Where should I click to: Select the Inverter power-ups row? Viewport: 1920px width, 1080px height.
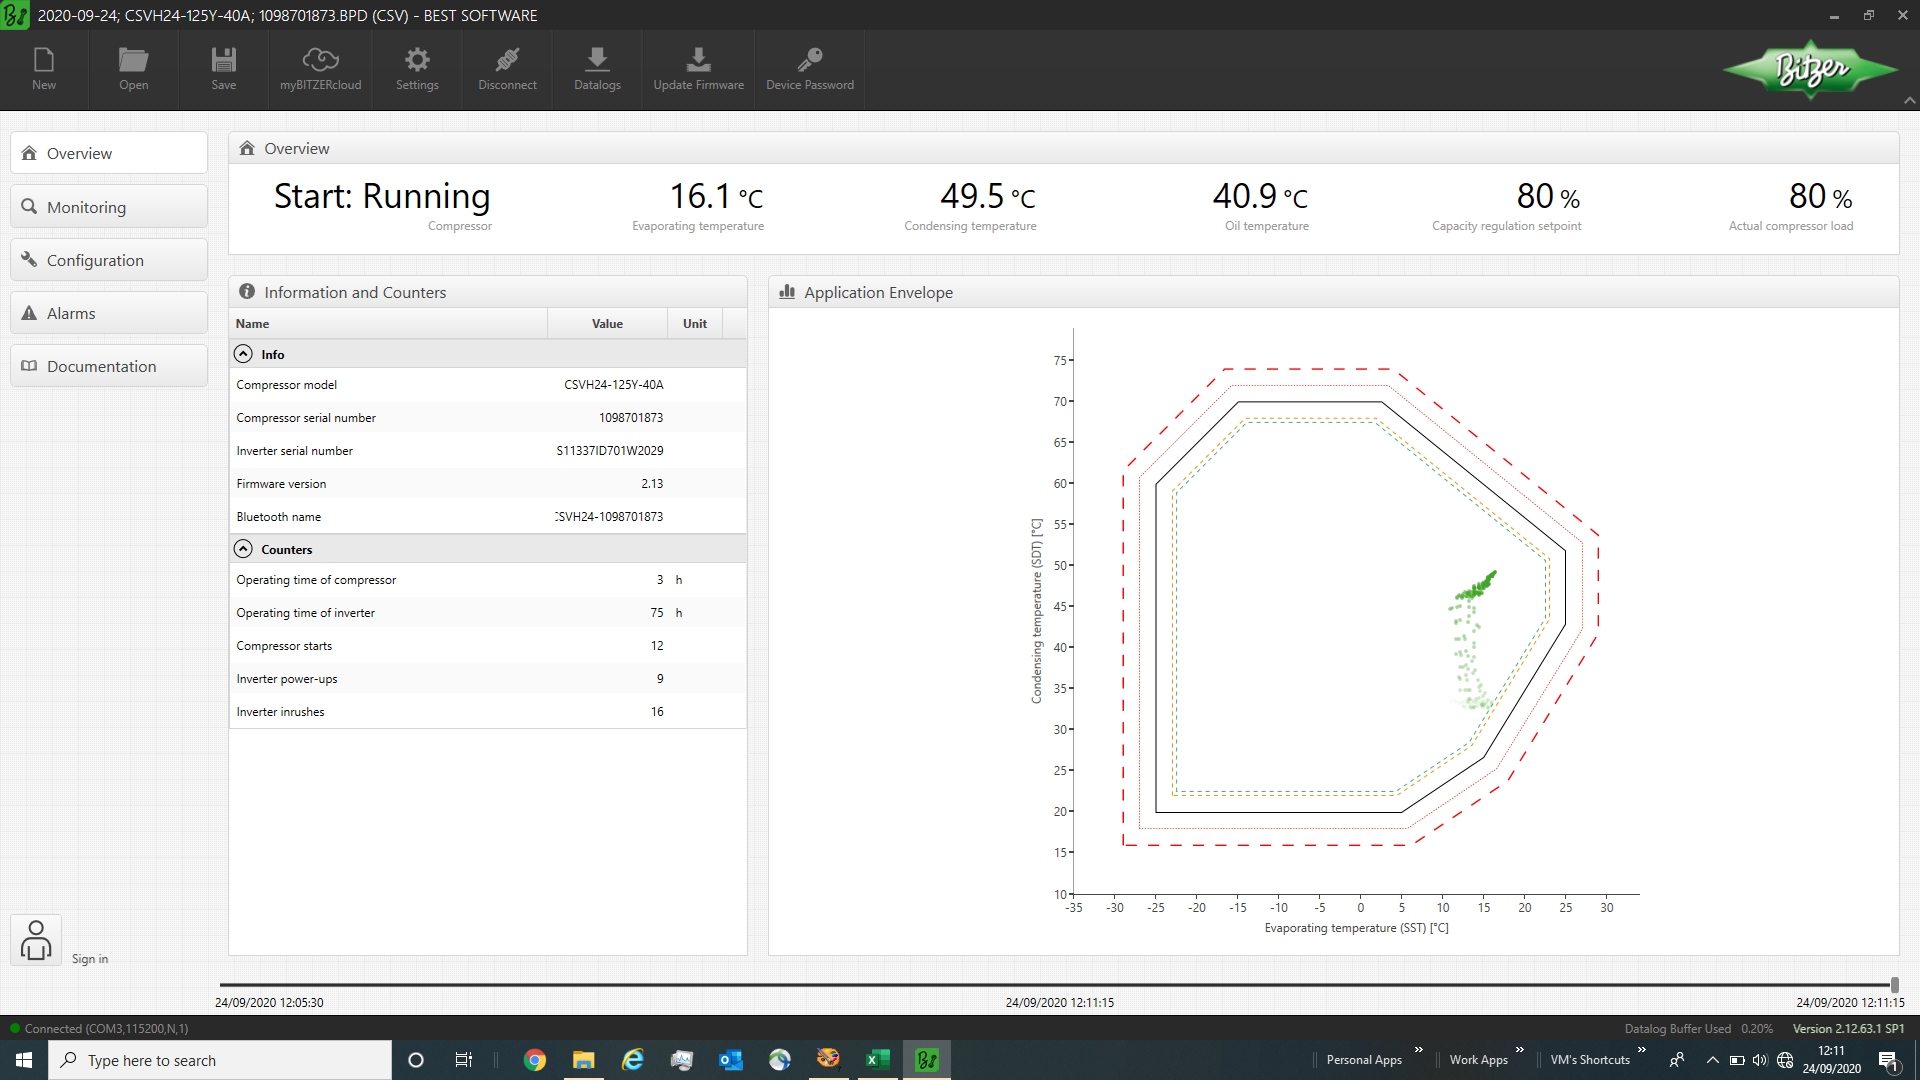pos(487,679)
